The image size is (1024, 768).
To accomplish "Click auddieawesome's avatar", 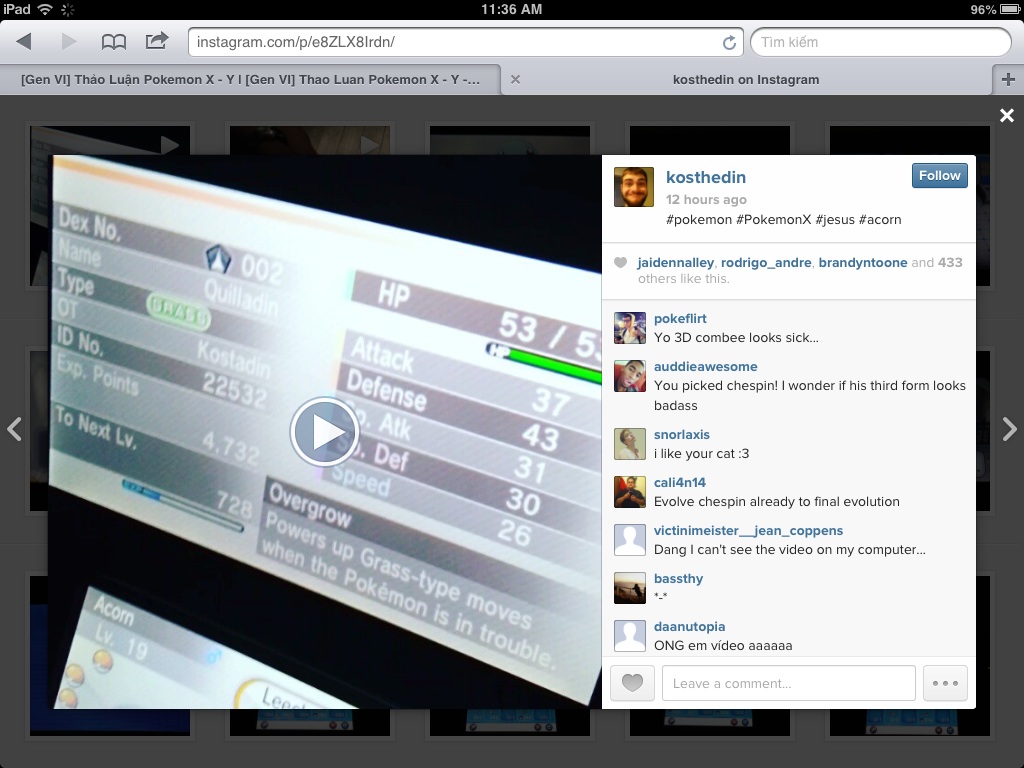I will point(630,376).
